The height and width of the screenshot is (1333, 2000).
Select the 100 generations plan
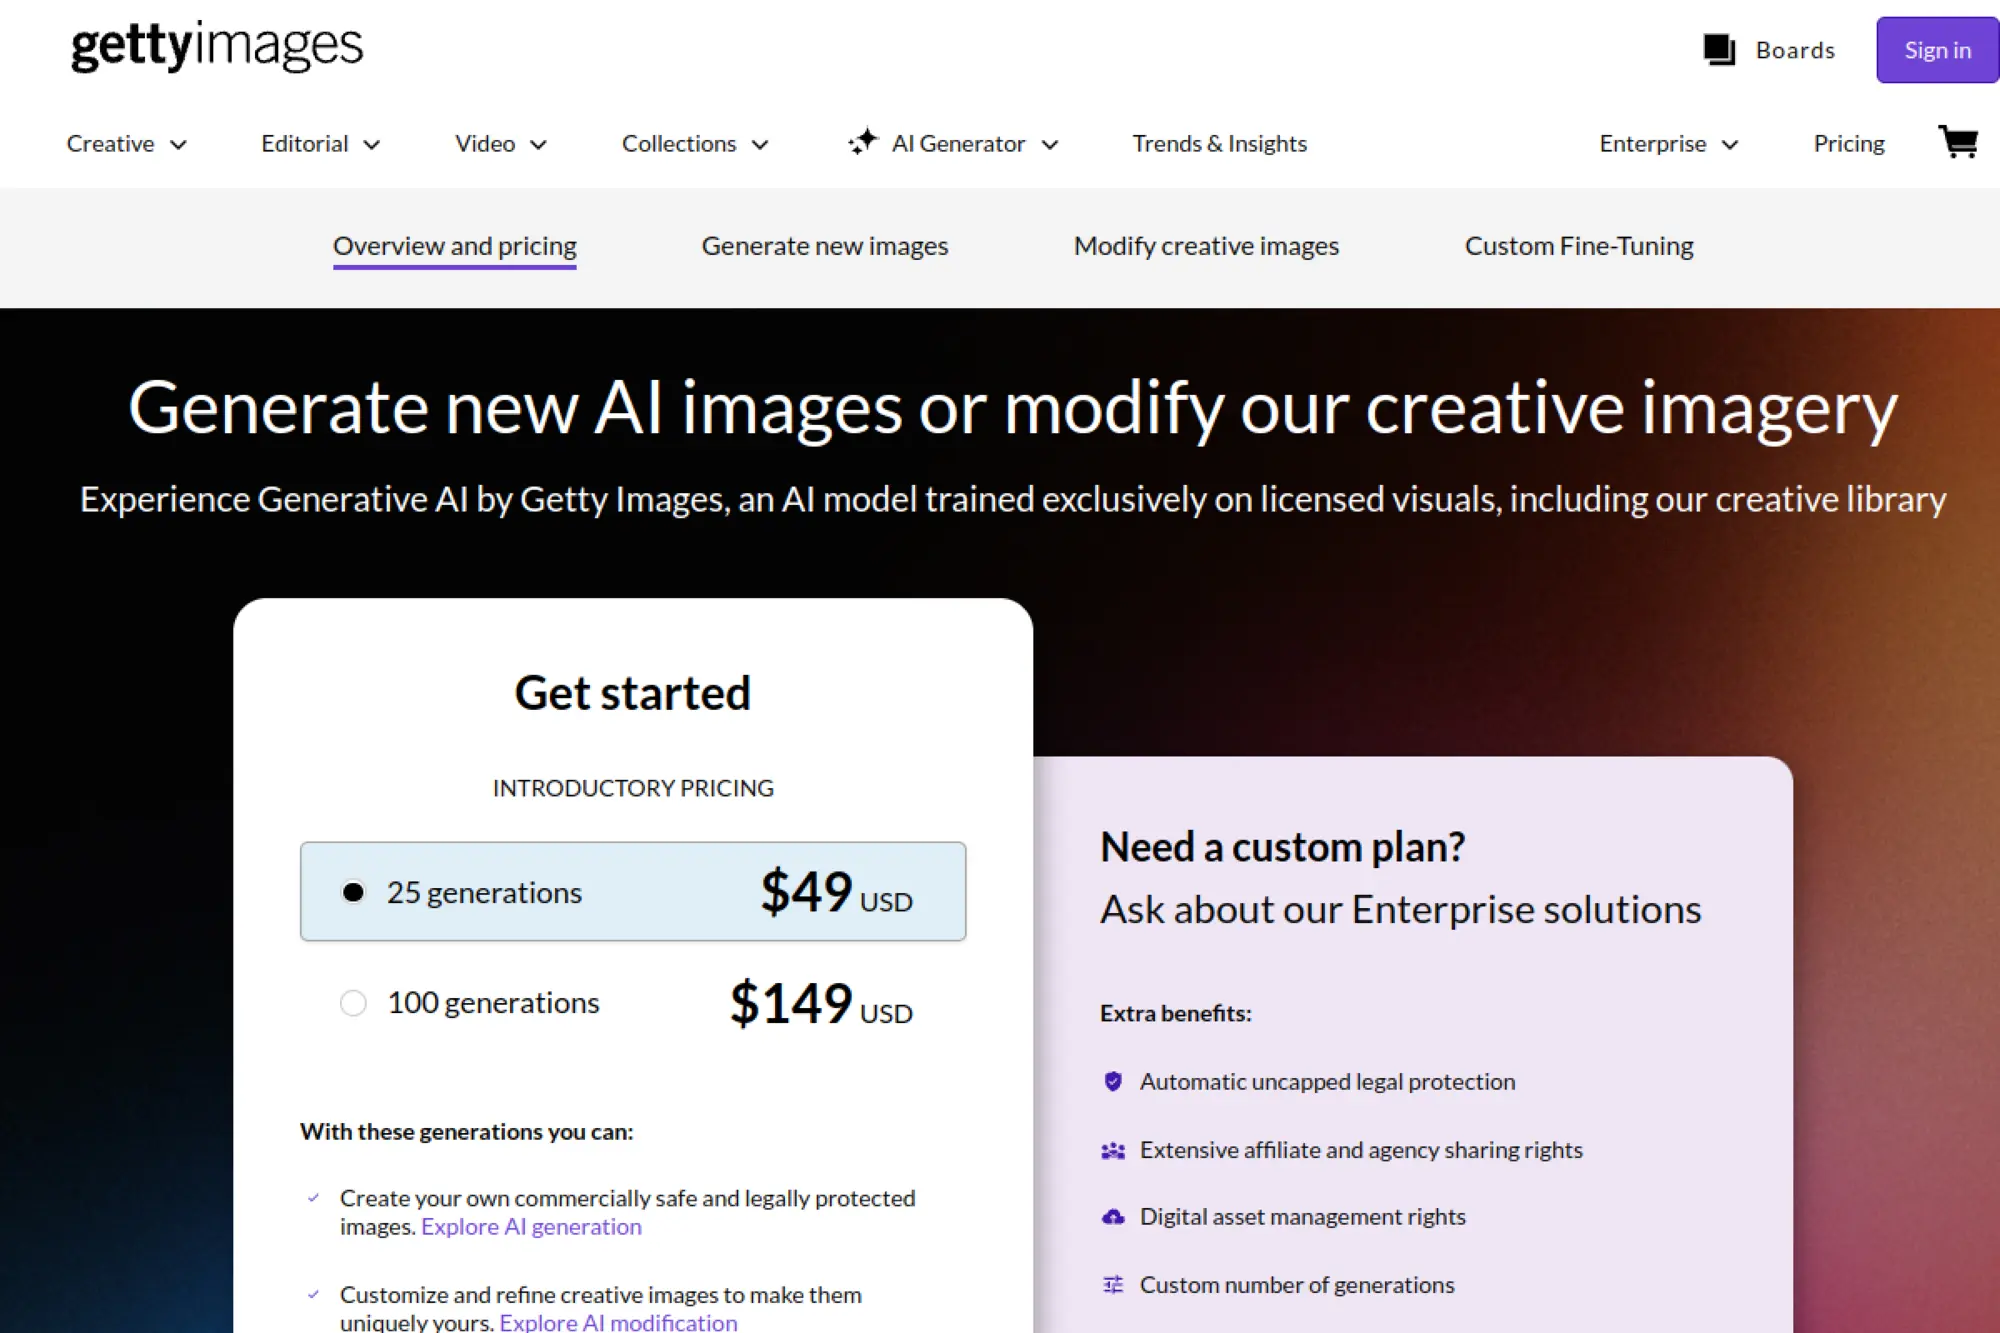point(353,1002)
